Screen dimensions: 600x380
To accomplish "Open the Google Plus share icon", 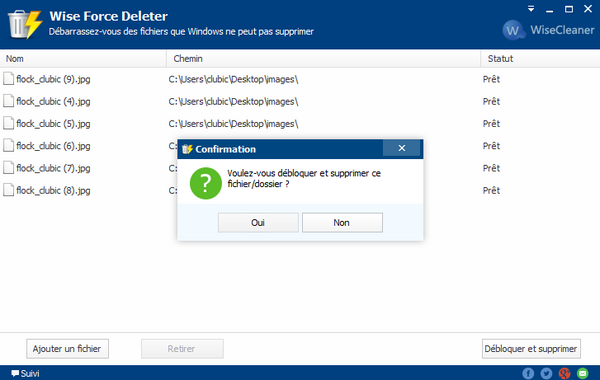I will click(564, 373).
